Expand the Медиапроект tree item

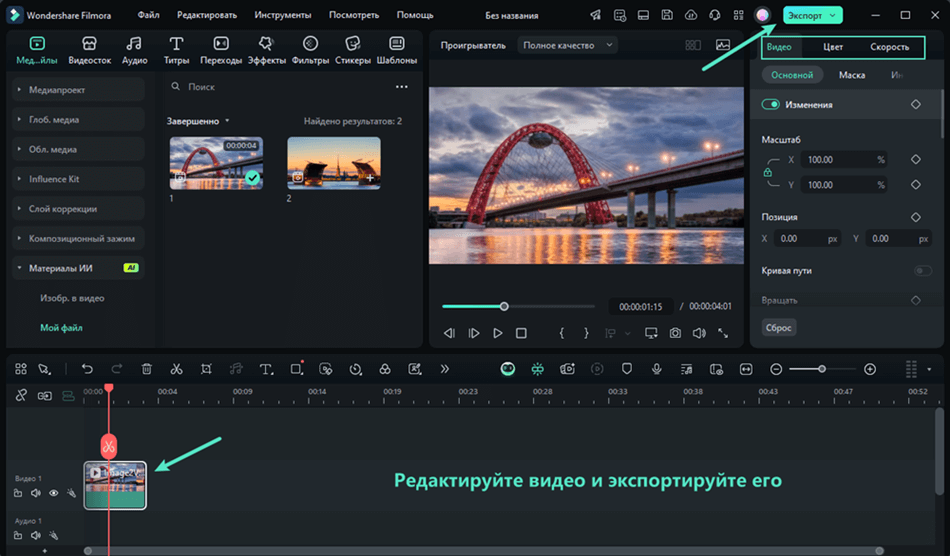coord(78,90)
